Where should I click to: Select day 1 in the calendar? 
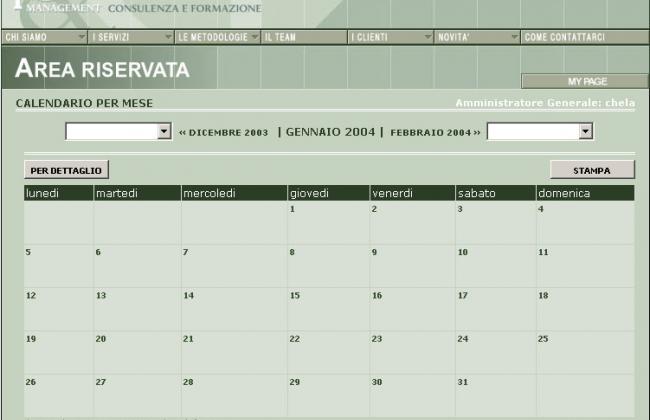tap(292, 209)
